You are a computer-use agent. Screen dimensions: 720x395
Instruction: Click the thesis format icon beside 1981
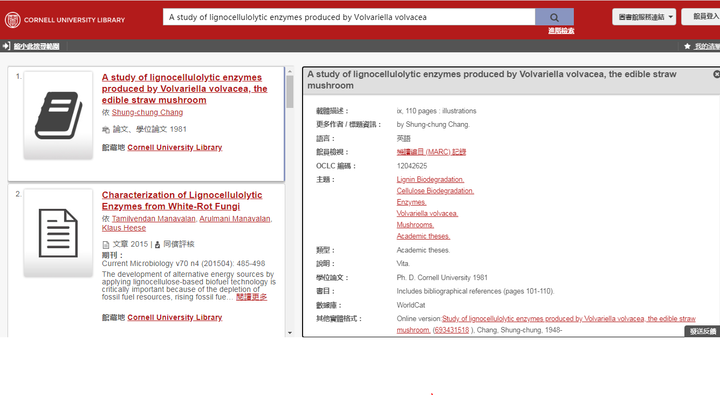tap(106, 130)
